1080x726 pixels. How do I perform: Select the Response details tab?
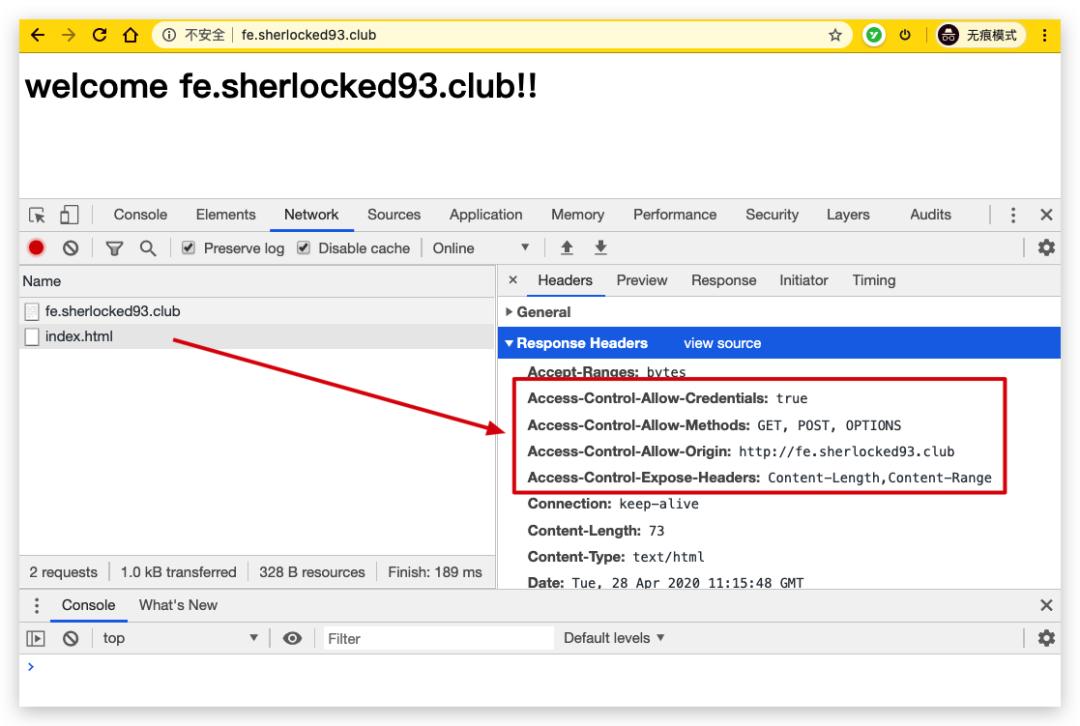(x=724, y=280)
